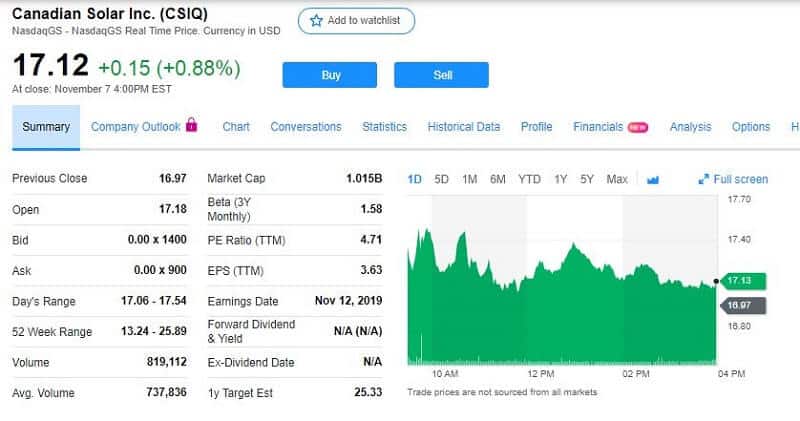This screenshot has width=800, height=421.
Task: Switch to the Analysis tab
Action: 690,127
